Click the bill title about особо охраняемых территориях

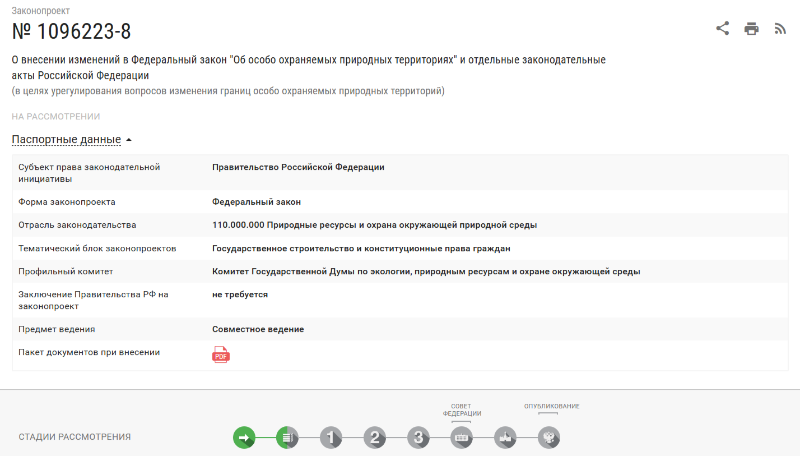309,67
